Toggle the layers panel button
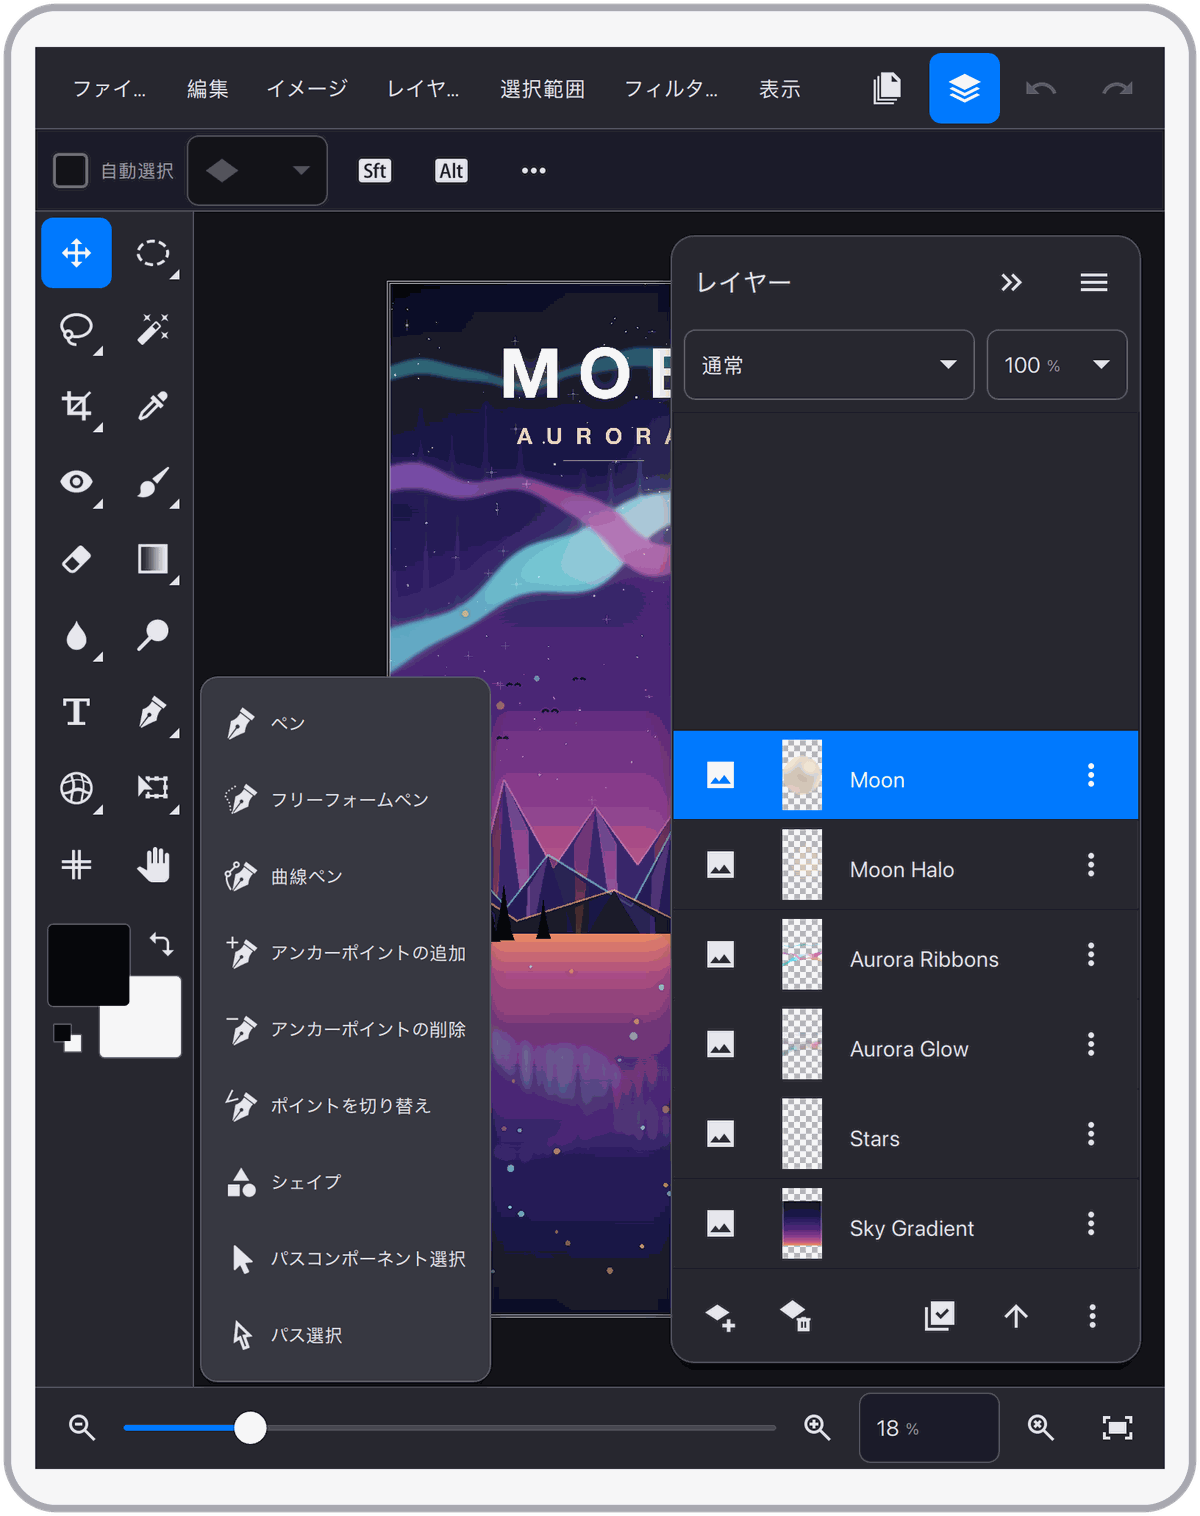Image resolution: width=1200 pixels, height=1516 pixels. [x=964, y=89]
